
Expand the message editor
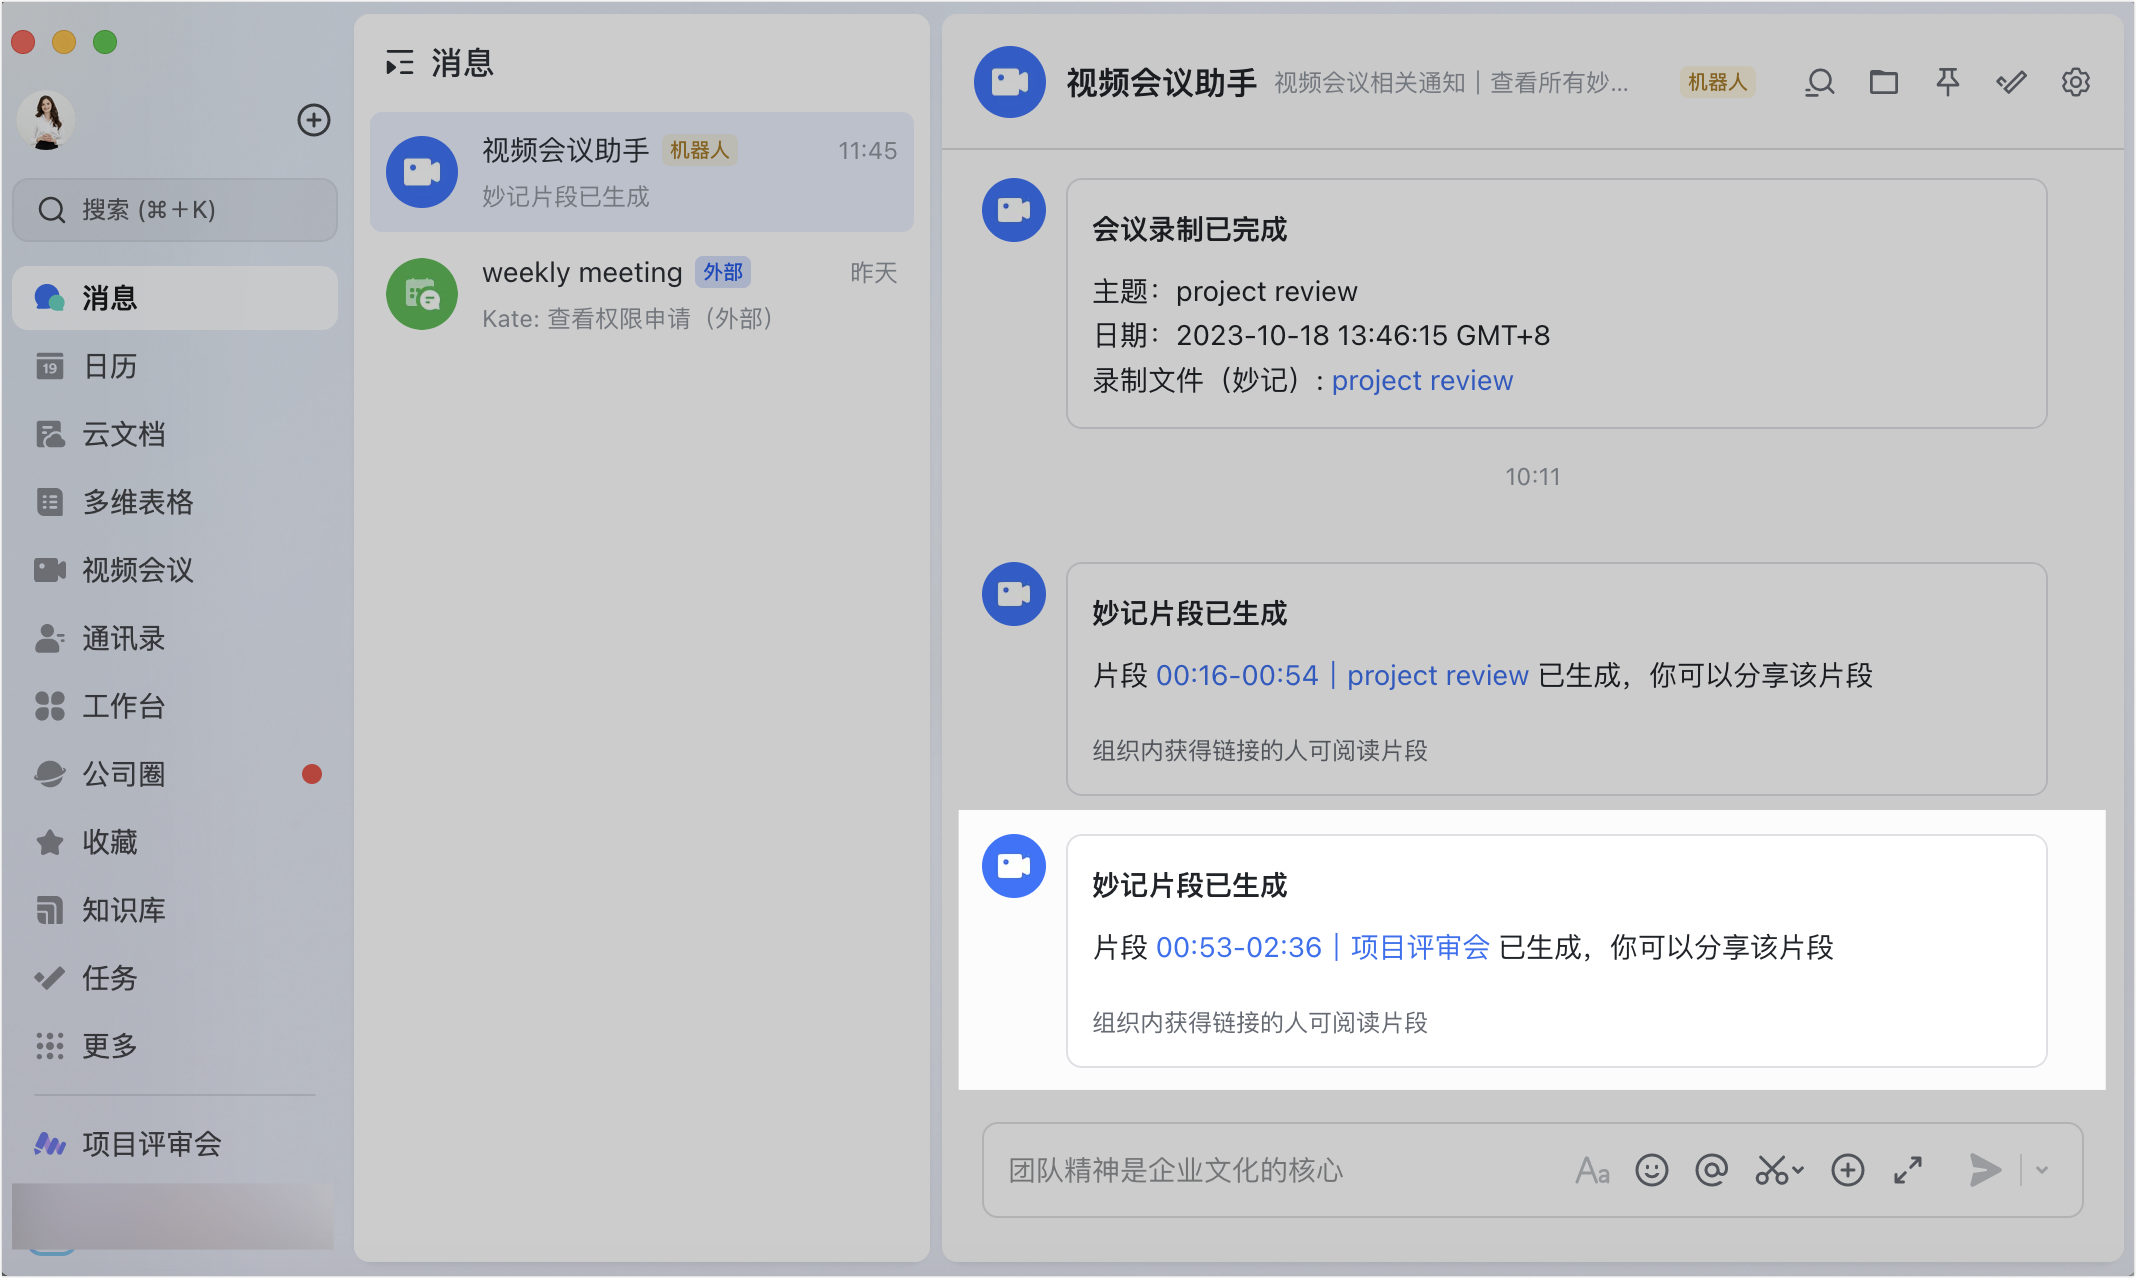click(1908, 1170)
